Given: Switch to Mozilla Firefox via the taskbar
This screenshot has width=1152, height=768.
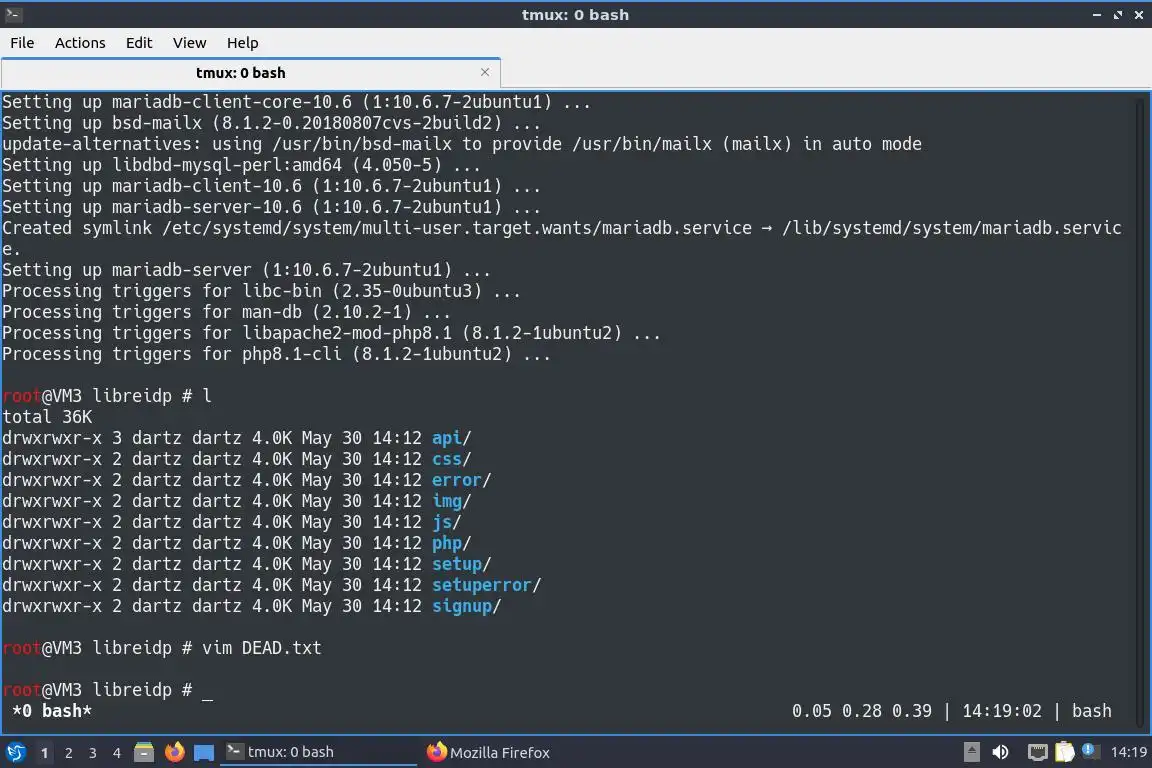Looking at the screenshot, I should point(489,753).
